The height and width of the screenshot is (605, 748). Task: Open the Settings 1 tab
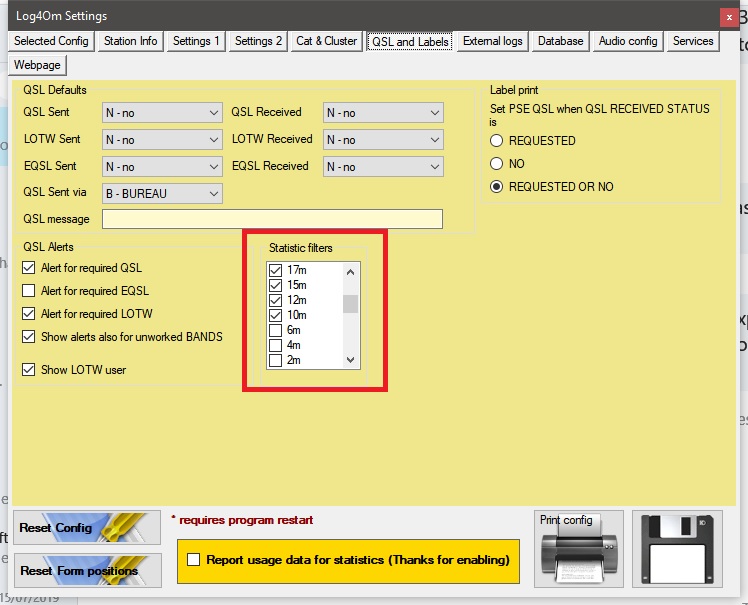coord(196,41)
